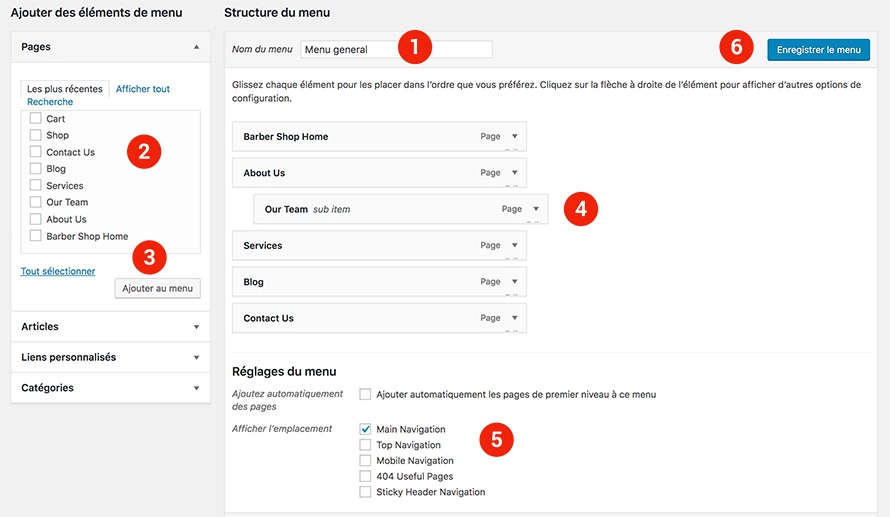Expand Our Team sub item options

pos(536,209)
